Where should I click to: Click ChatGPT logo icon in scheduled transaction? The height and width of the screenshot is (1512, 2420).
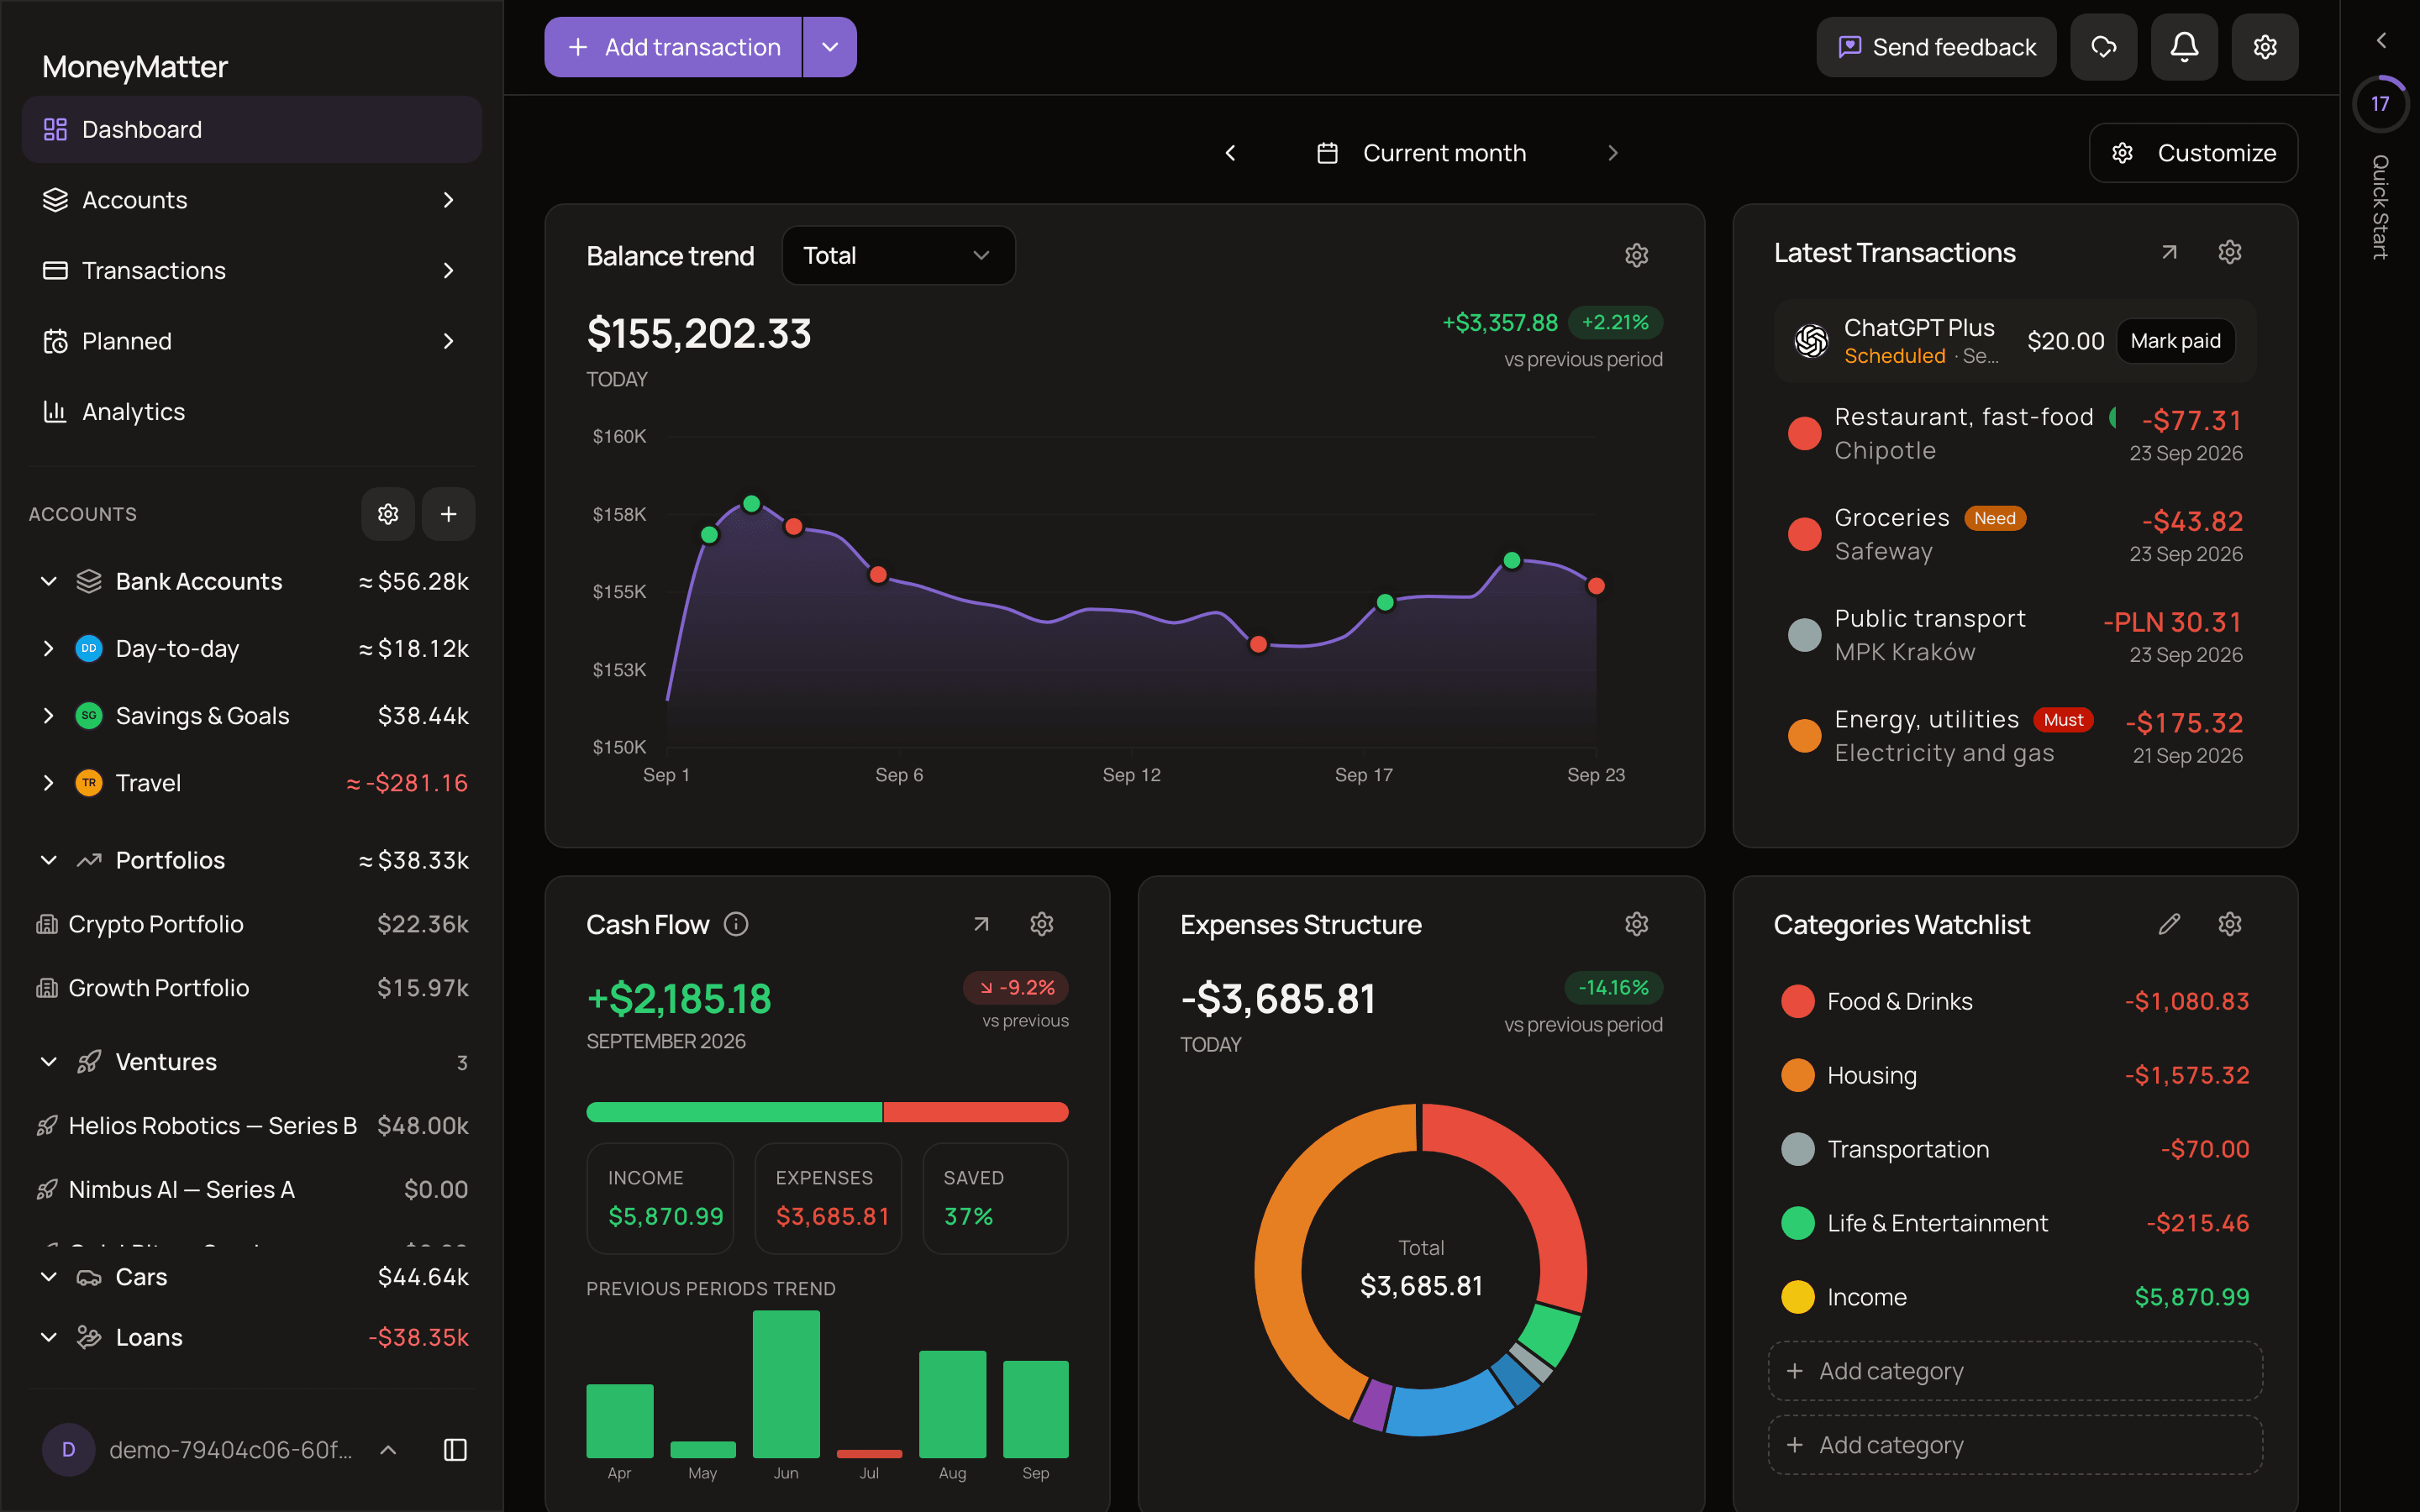click(x=1811, y=341)
